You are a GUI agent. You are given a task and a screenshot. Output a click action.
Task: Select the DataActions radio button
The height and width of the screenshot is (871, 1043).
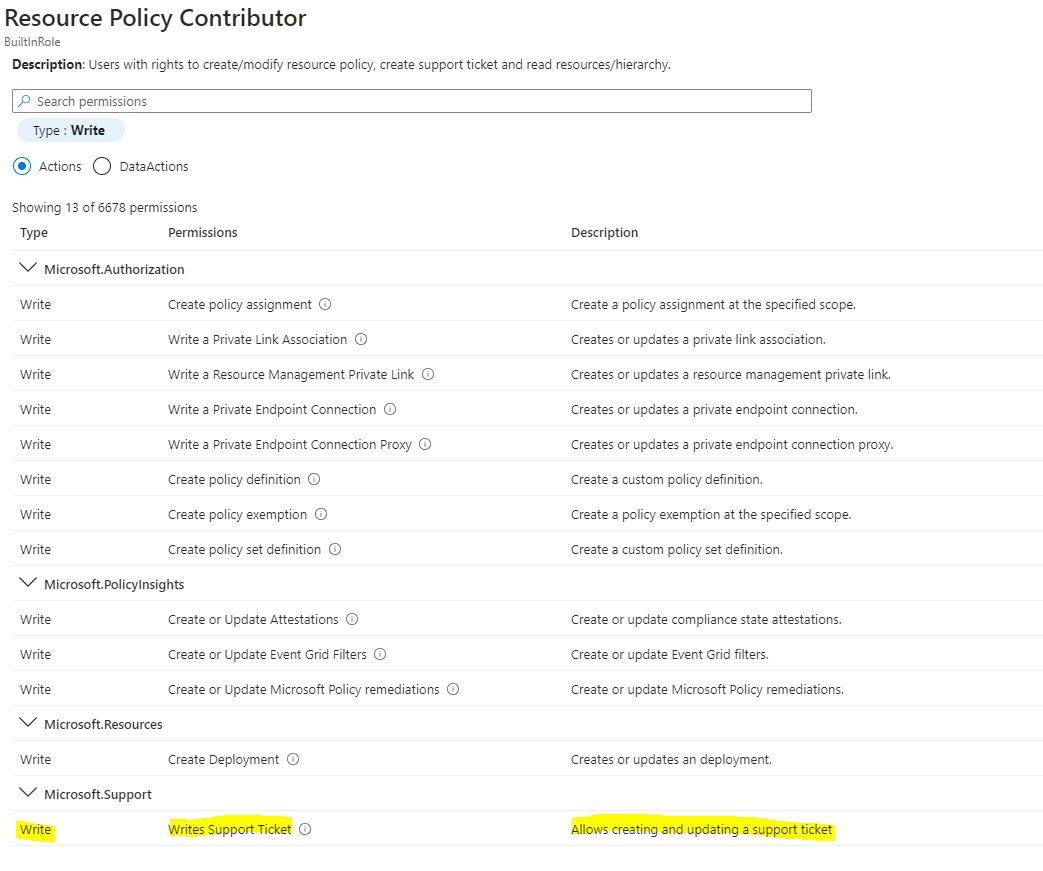(102, 166)
